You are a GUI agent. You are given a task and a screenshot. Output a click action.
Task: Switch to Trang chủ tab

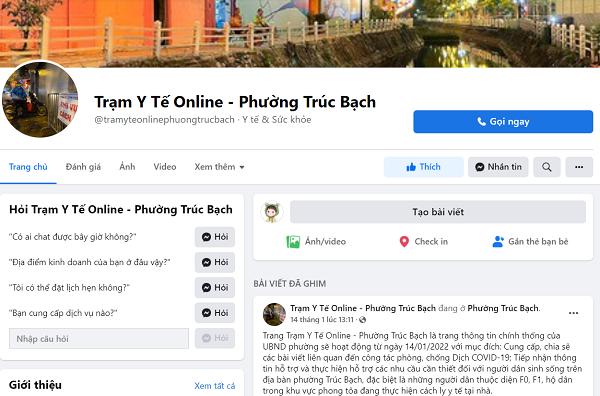tap(28, 167)
